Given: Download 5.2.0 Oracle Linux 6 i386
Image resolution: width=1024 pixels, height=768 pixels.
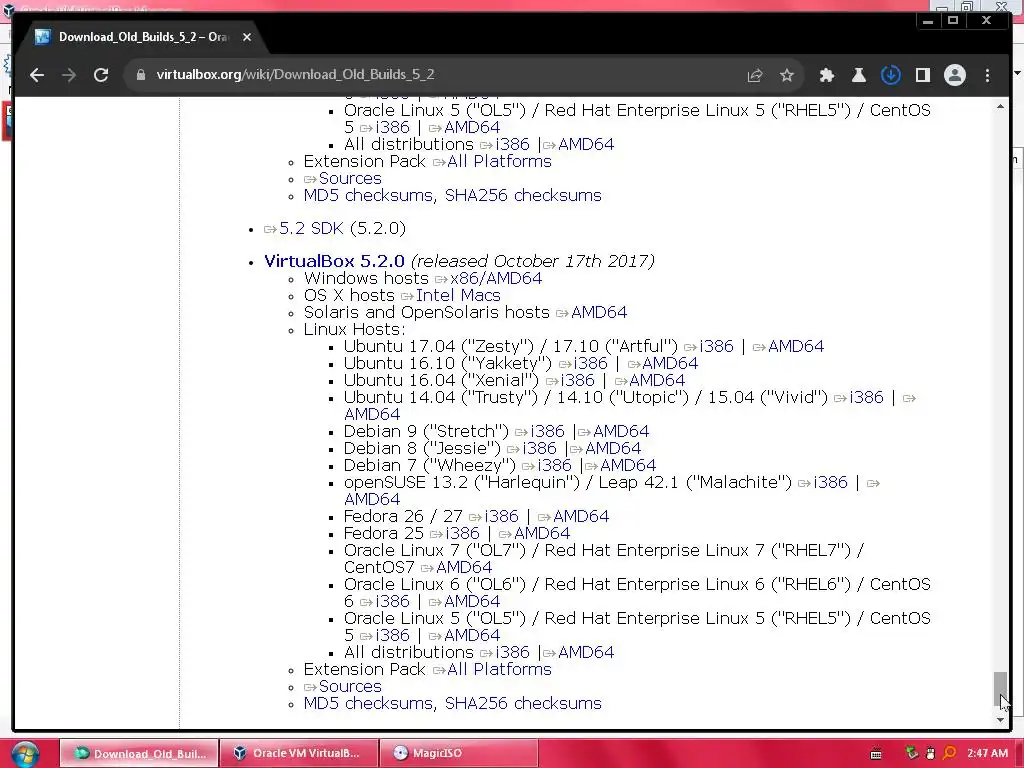Looking at the screenshot, I should (x=392, y=601).
